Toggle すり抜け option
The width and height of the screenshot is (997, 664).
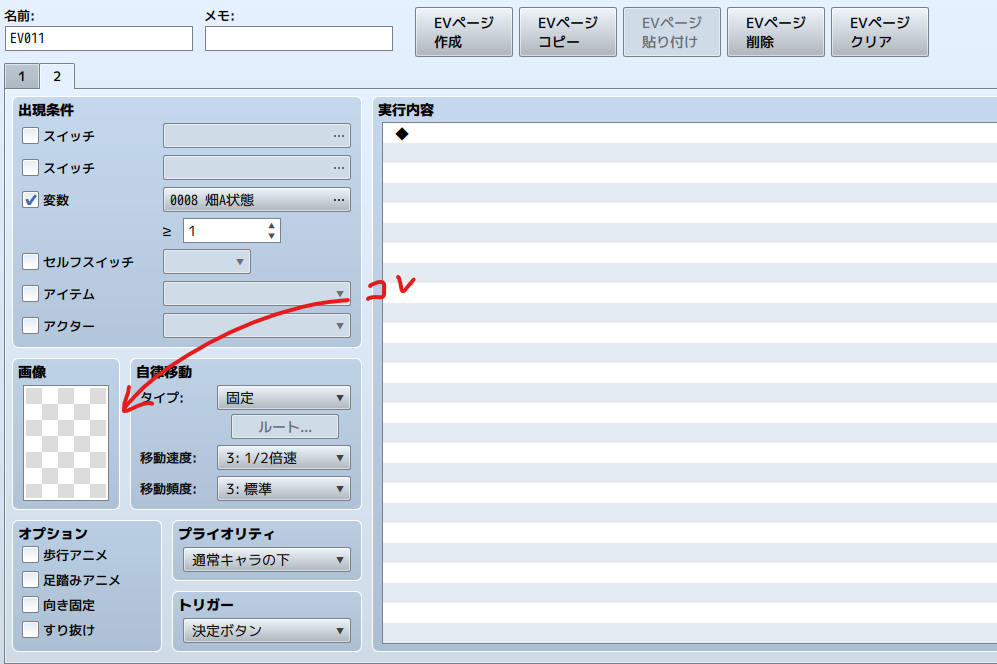click(x=31, y=630)
